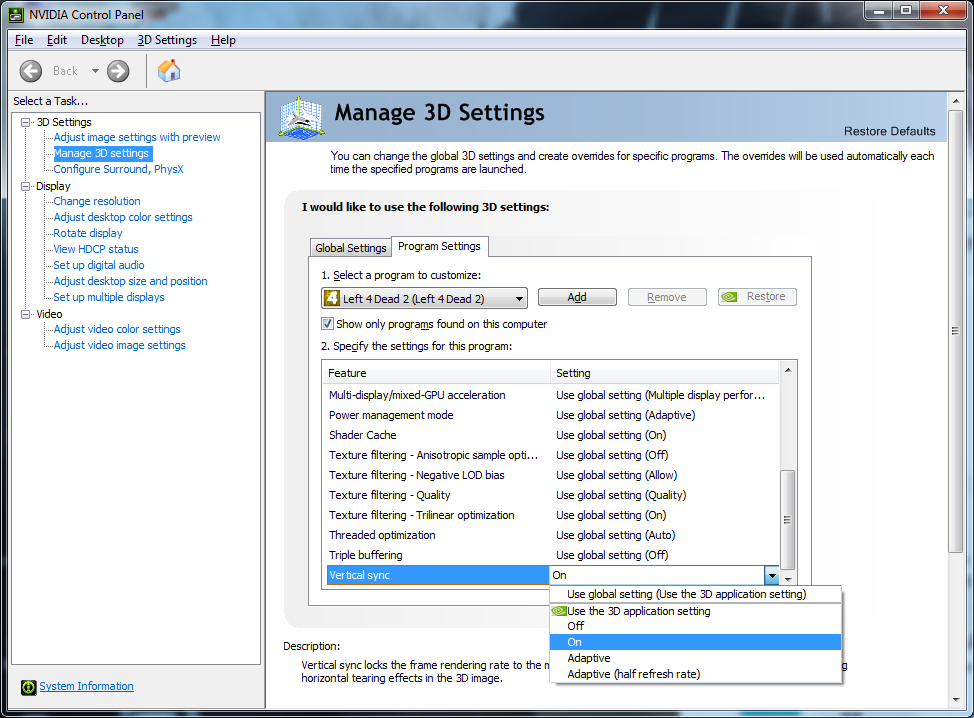The width and height of the screenshot is (974, 718).
Task: Open the Edit menu
Action: (57, 40)
